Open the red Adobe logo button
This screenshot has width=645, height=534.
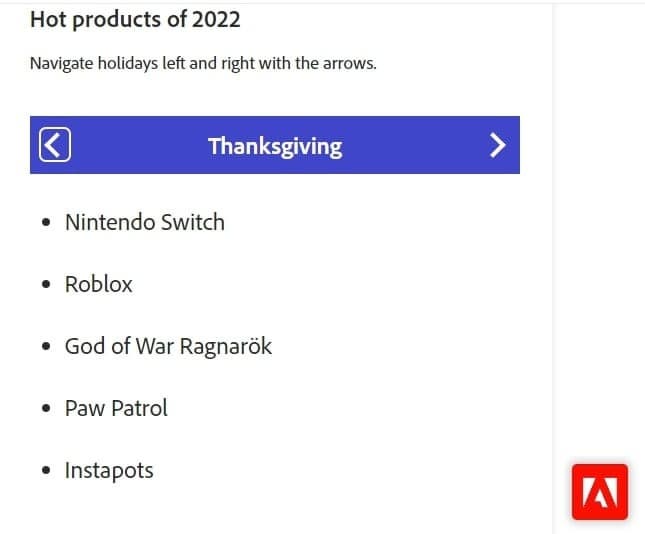(x=599, y=492)
